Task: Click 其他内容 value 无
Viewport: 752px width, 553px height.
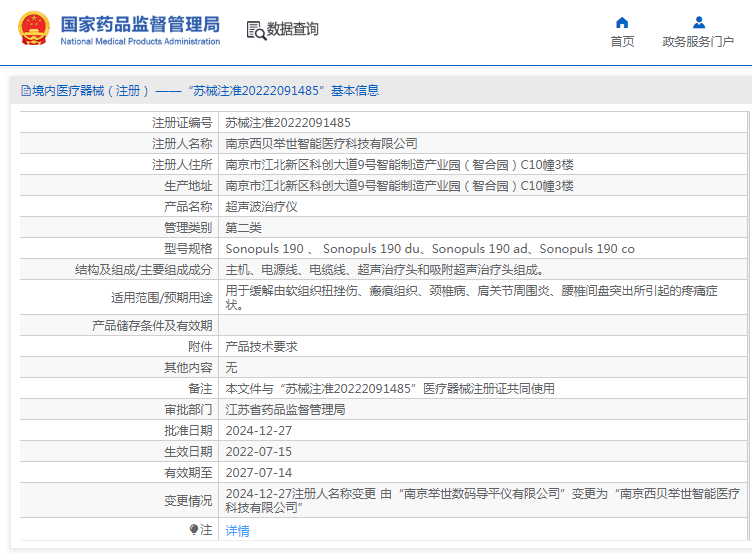Action: click(x=232, y=367)
